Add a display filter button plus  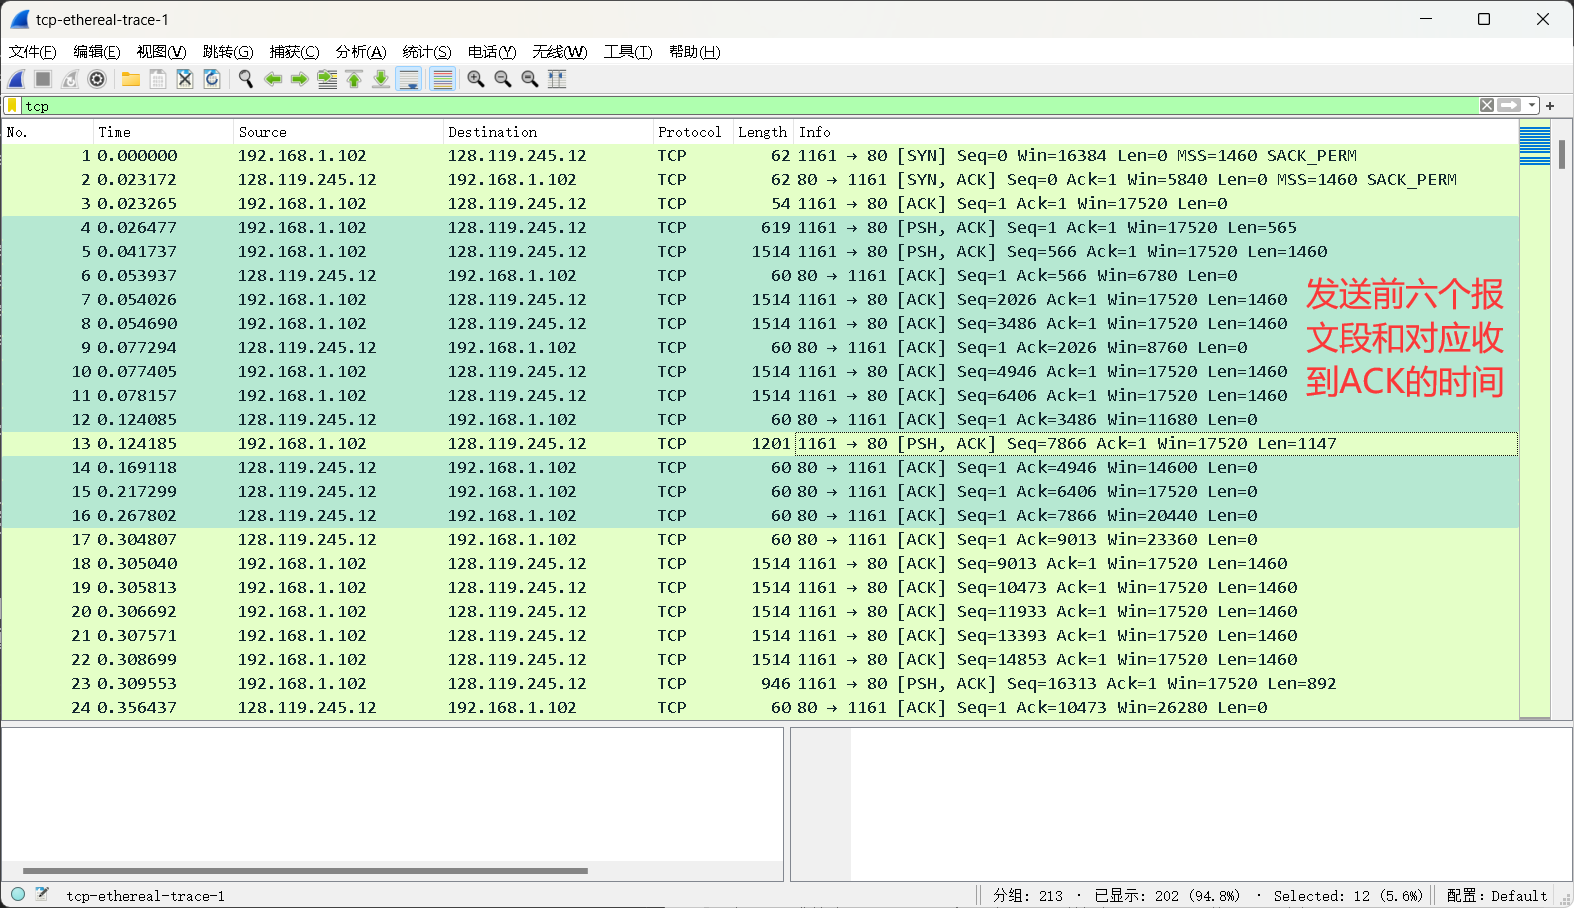(x=1550, y=105)
